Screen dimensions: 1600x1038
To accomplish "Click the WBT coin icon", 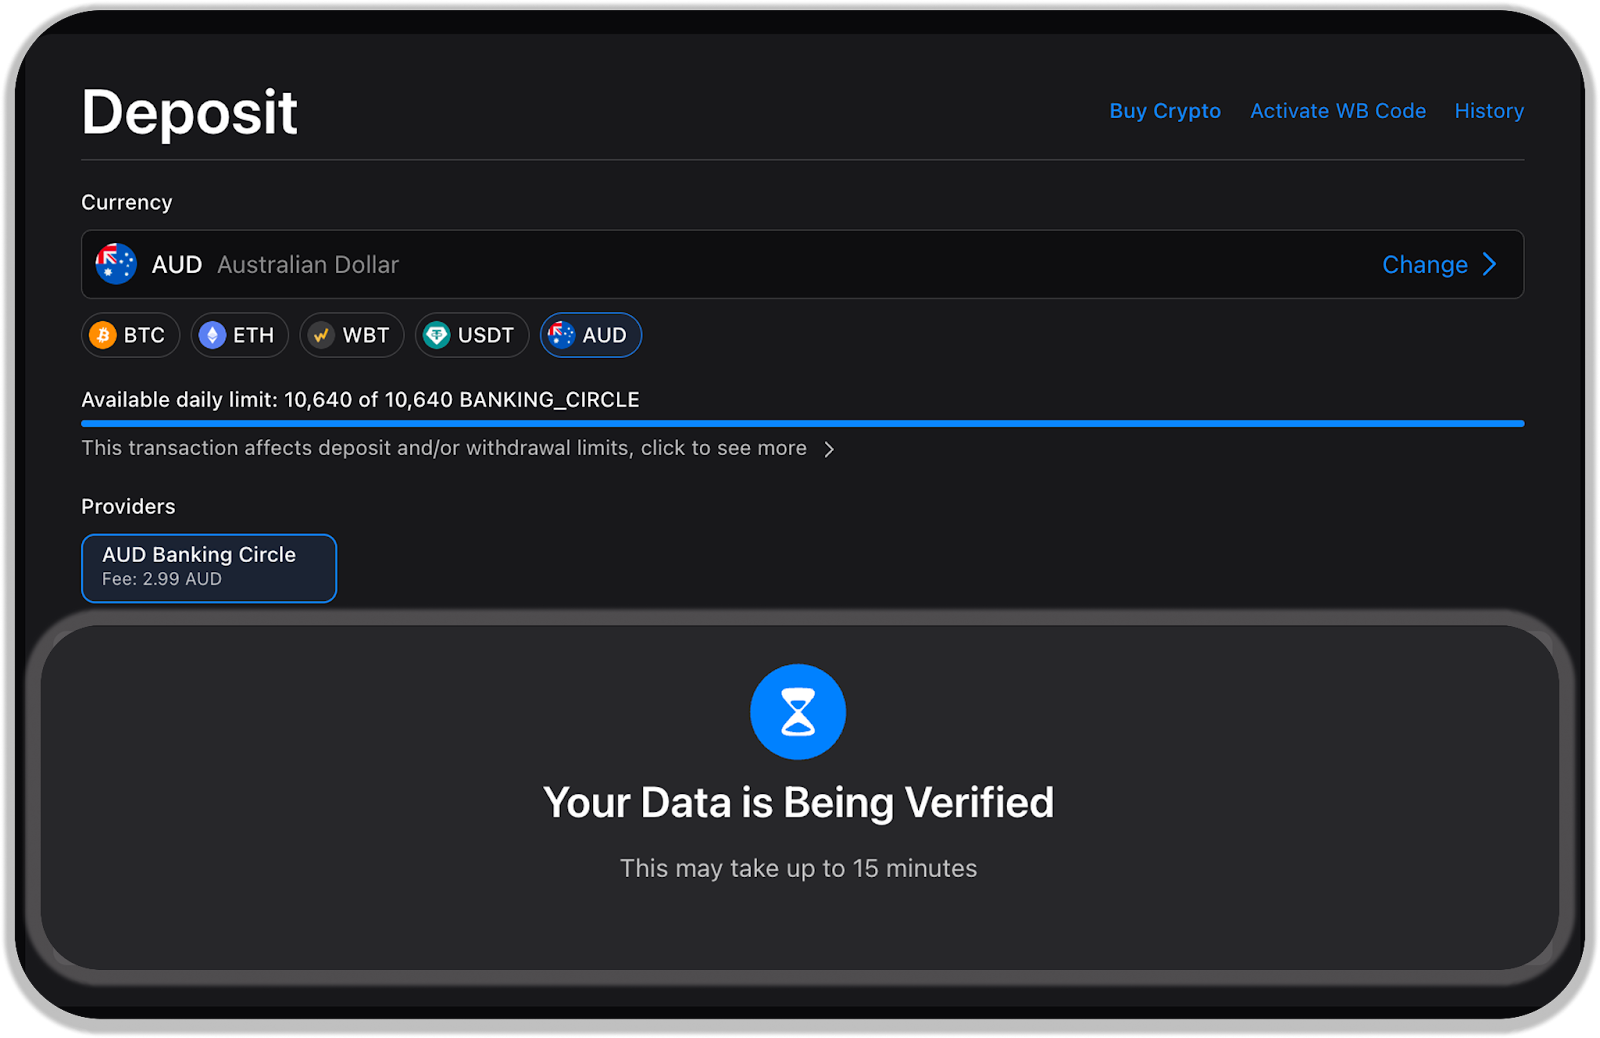I will coord(321,335).
